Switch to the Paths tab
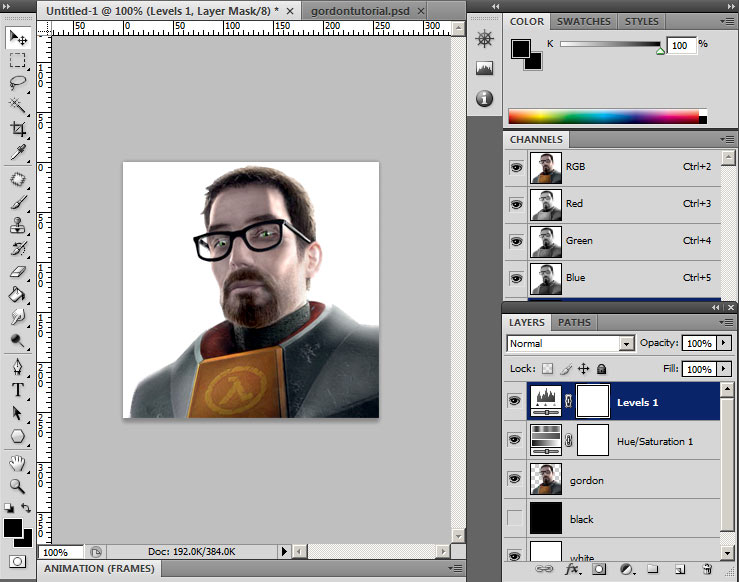739x582 pixels. [x=574, y=322]
